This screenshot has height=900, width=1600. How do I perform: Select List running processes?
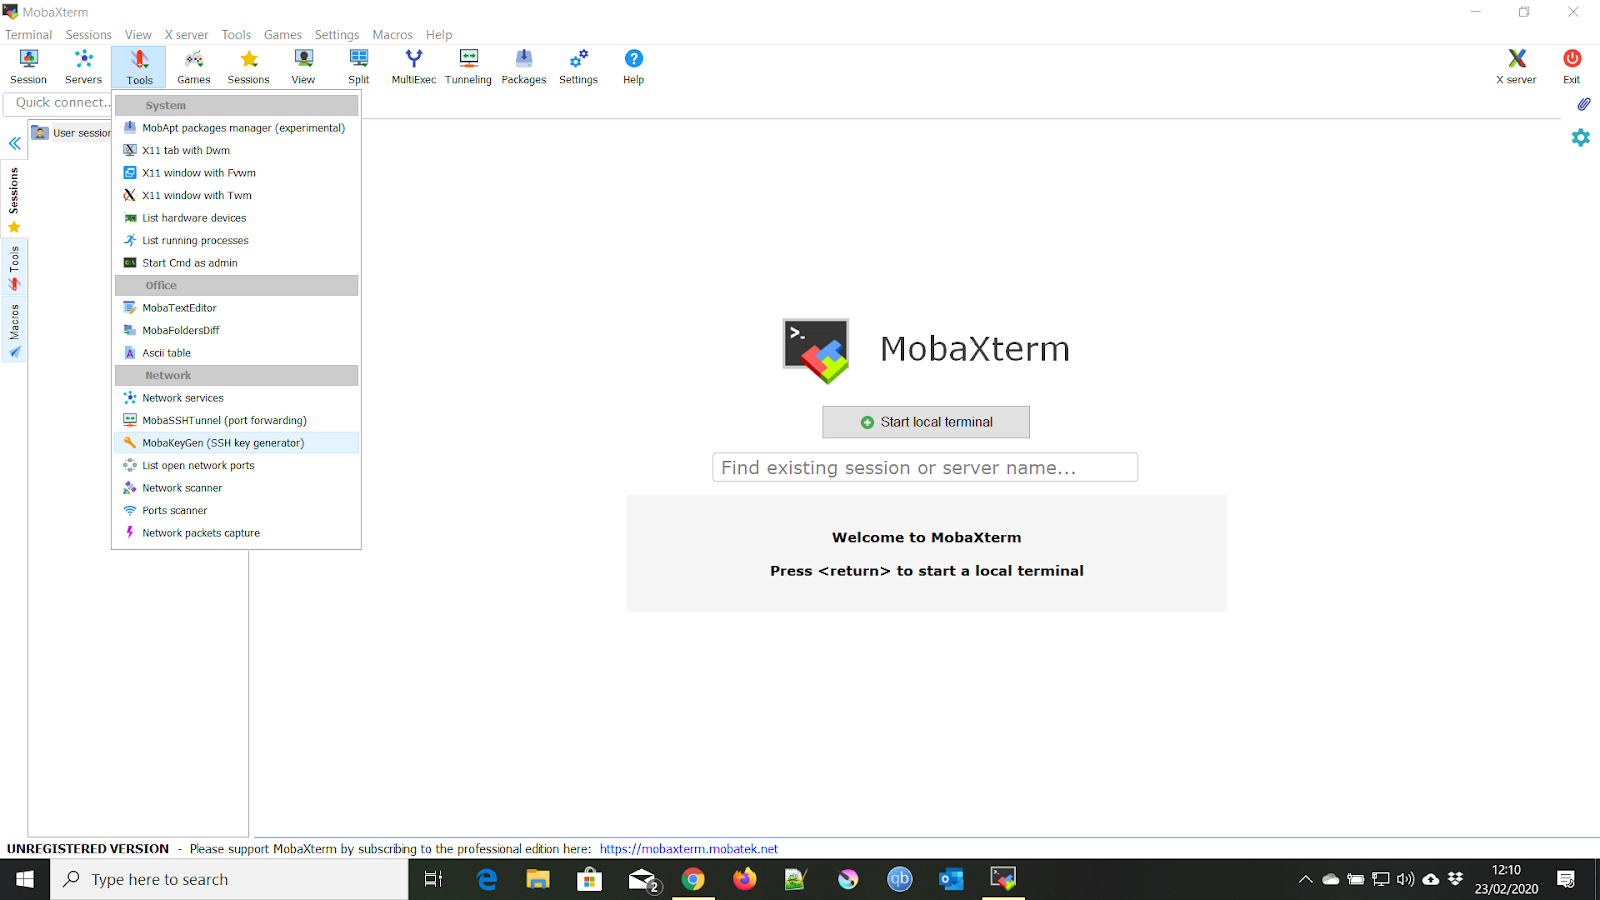(237, 240)
